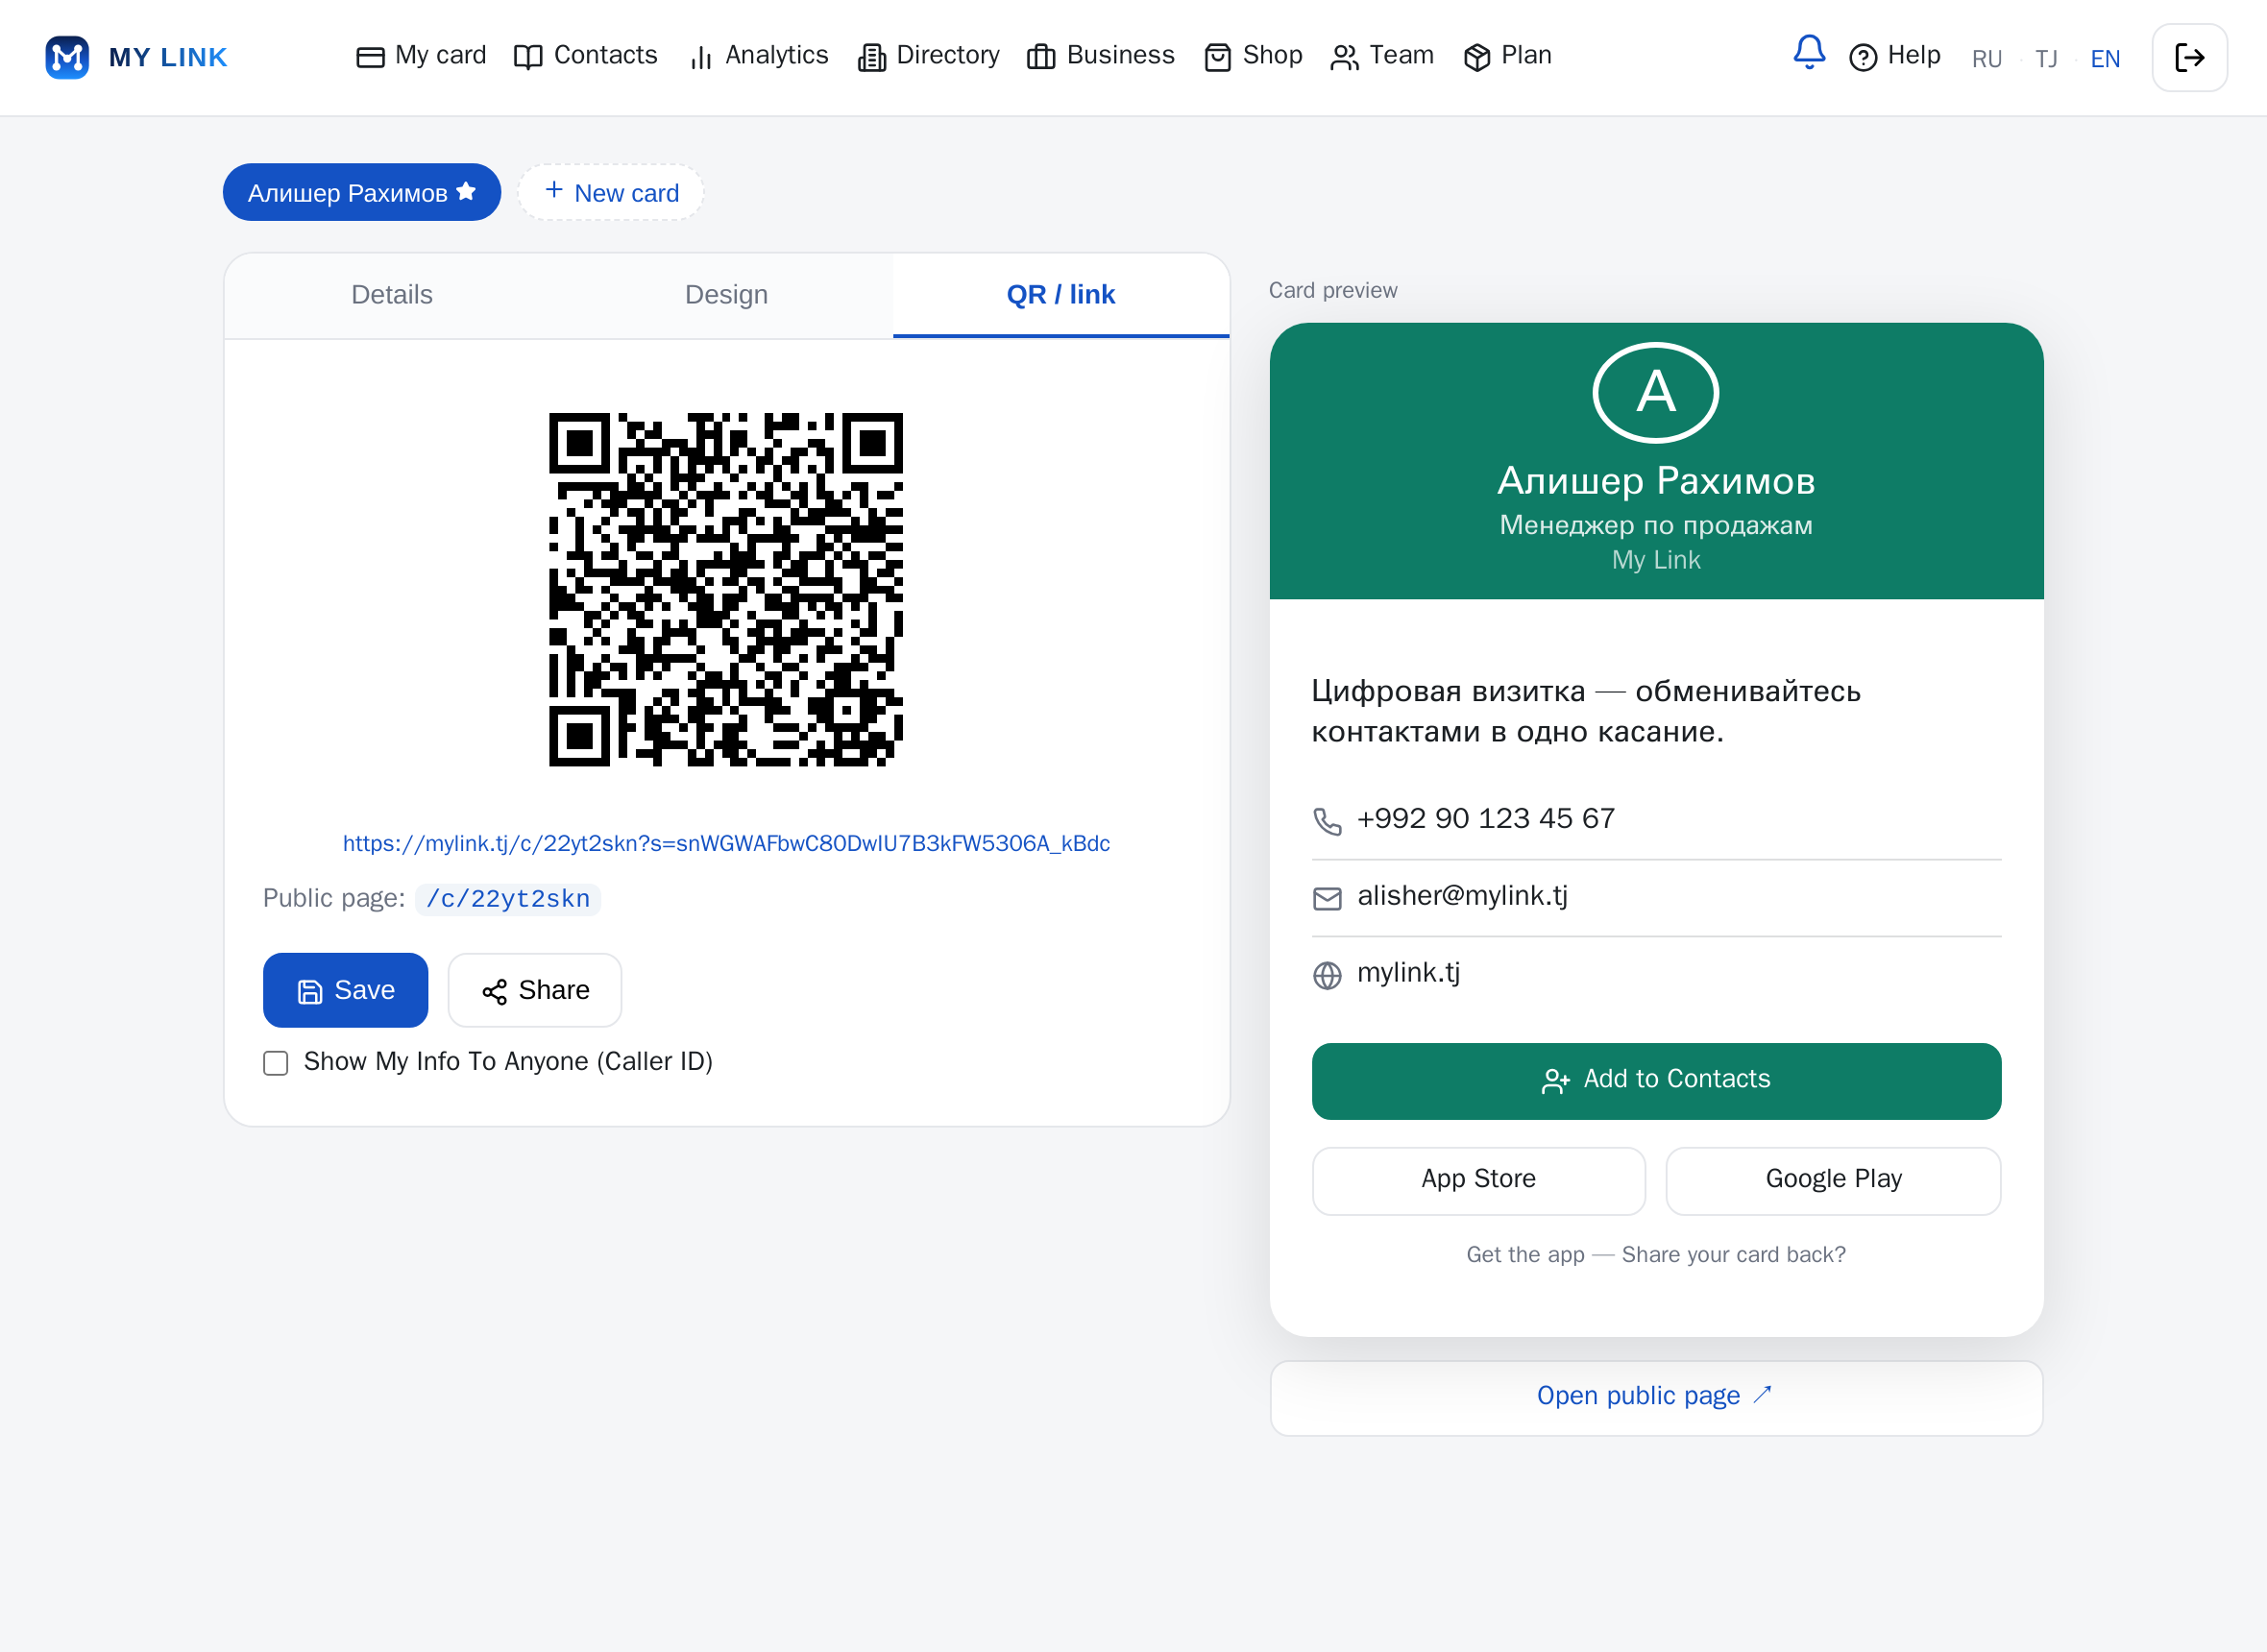
Task: Click the Save button
Action: coord(346,990)
